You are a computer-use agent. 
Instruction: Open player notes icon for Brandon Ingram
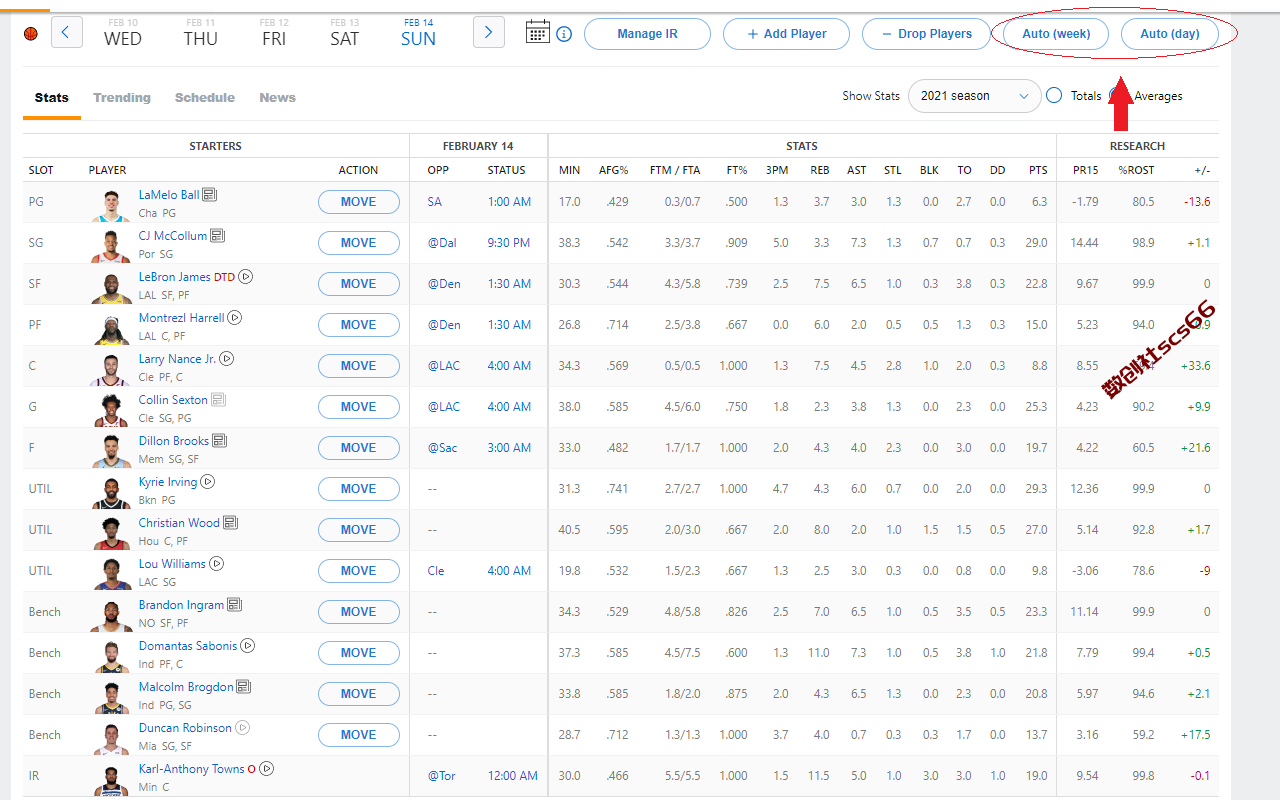[x=235, y=605]
